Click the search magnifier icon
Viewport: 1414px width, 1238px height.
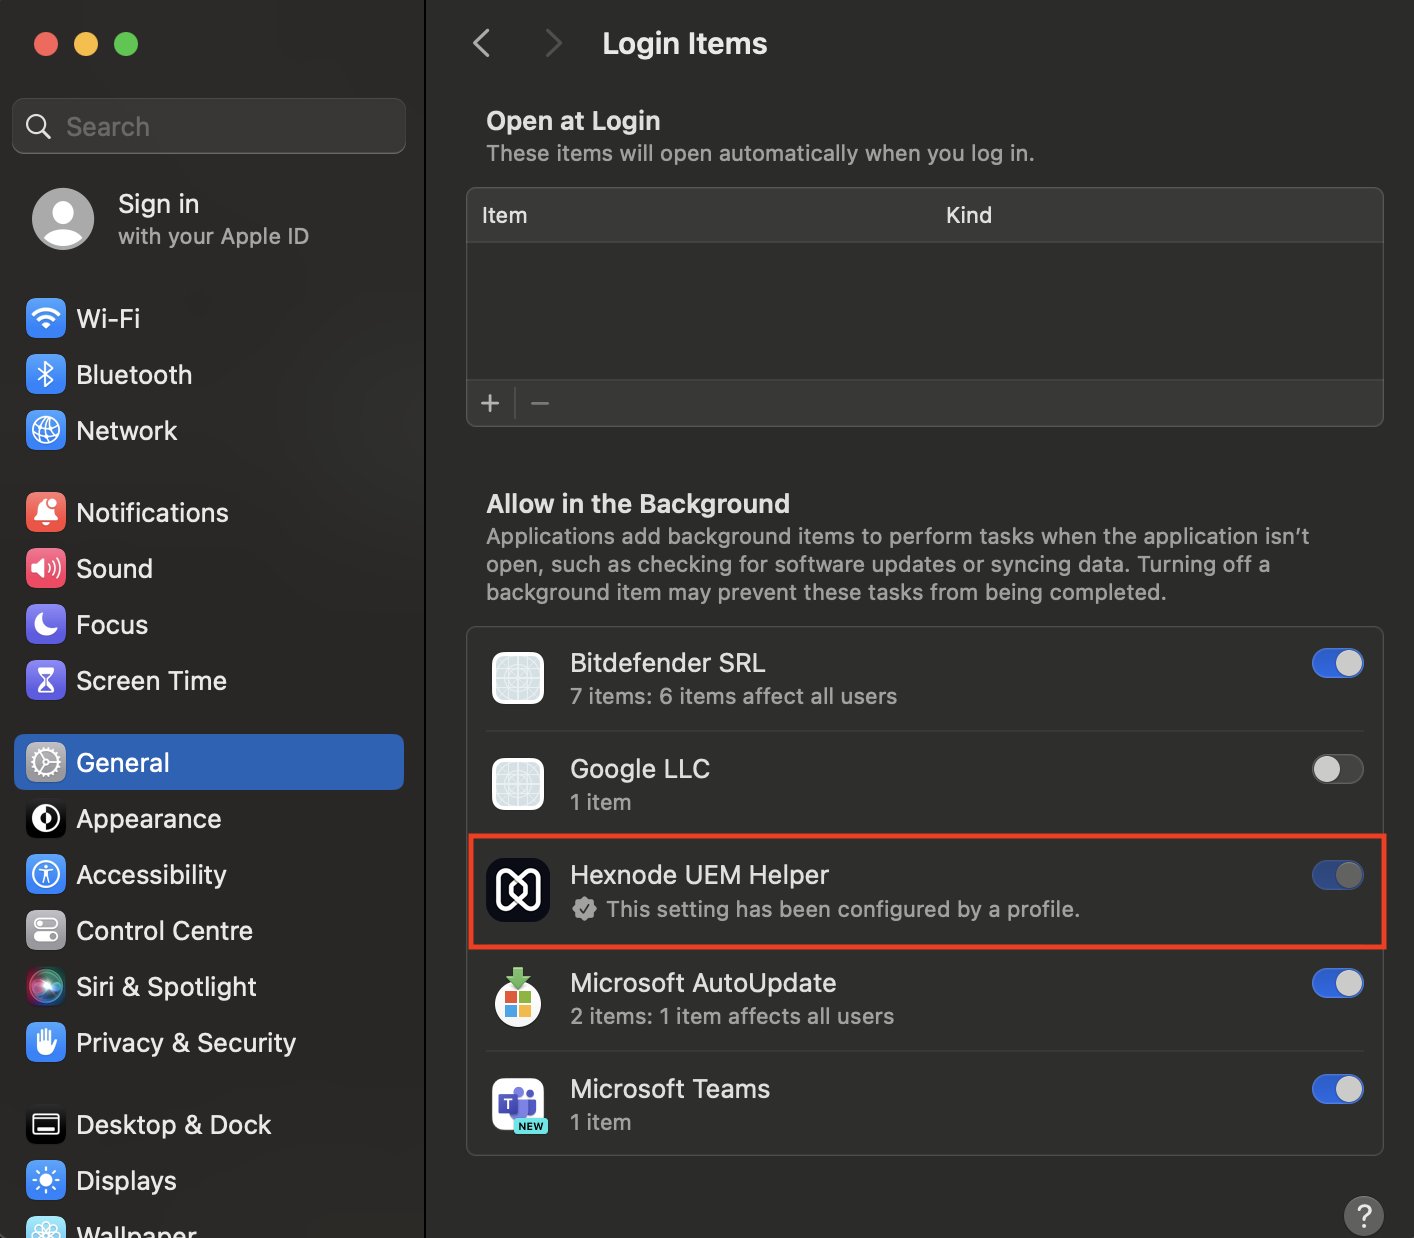[x=38, y=127]
